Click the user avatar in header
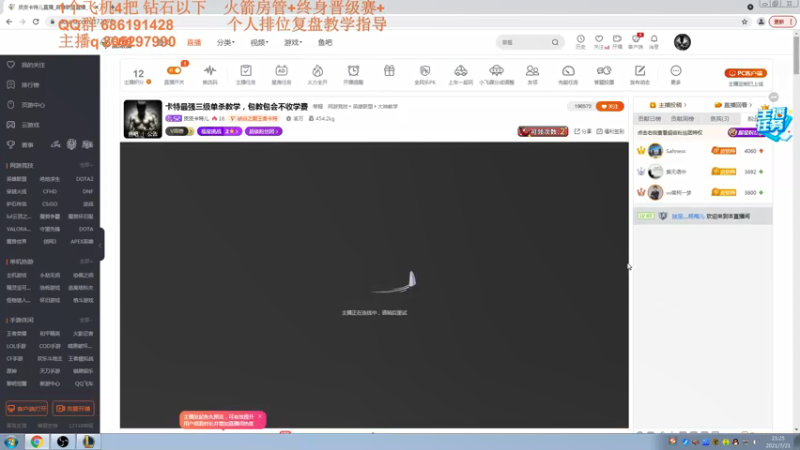Viewport: 800px width, 450px height. 682,42
